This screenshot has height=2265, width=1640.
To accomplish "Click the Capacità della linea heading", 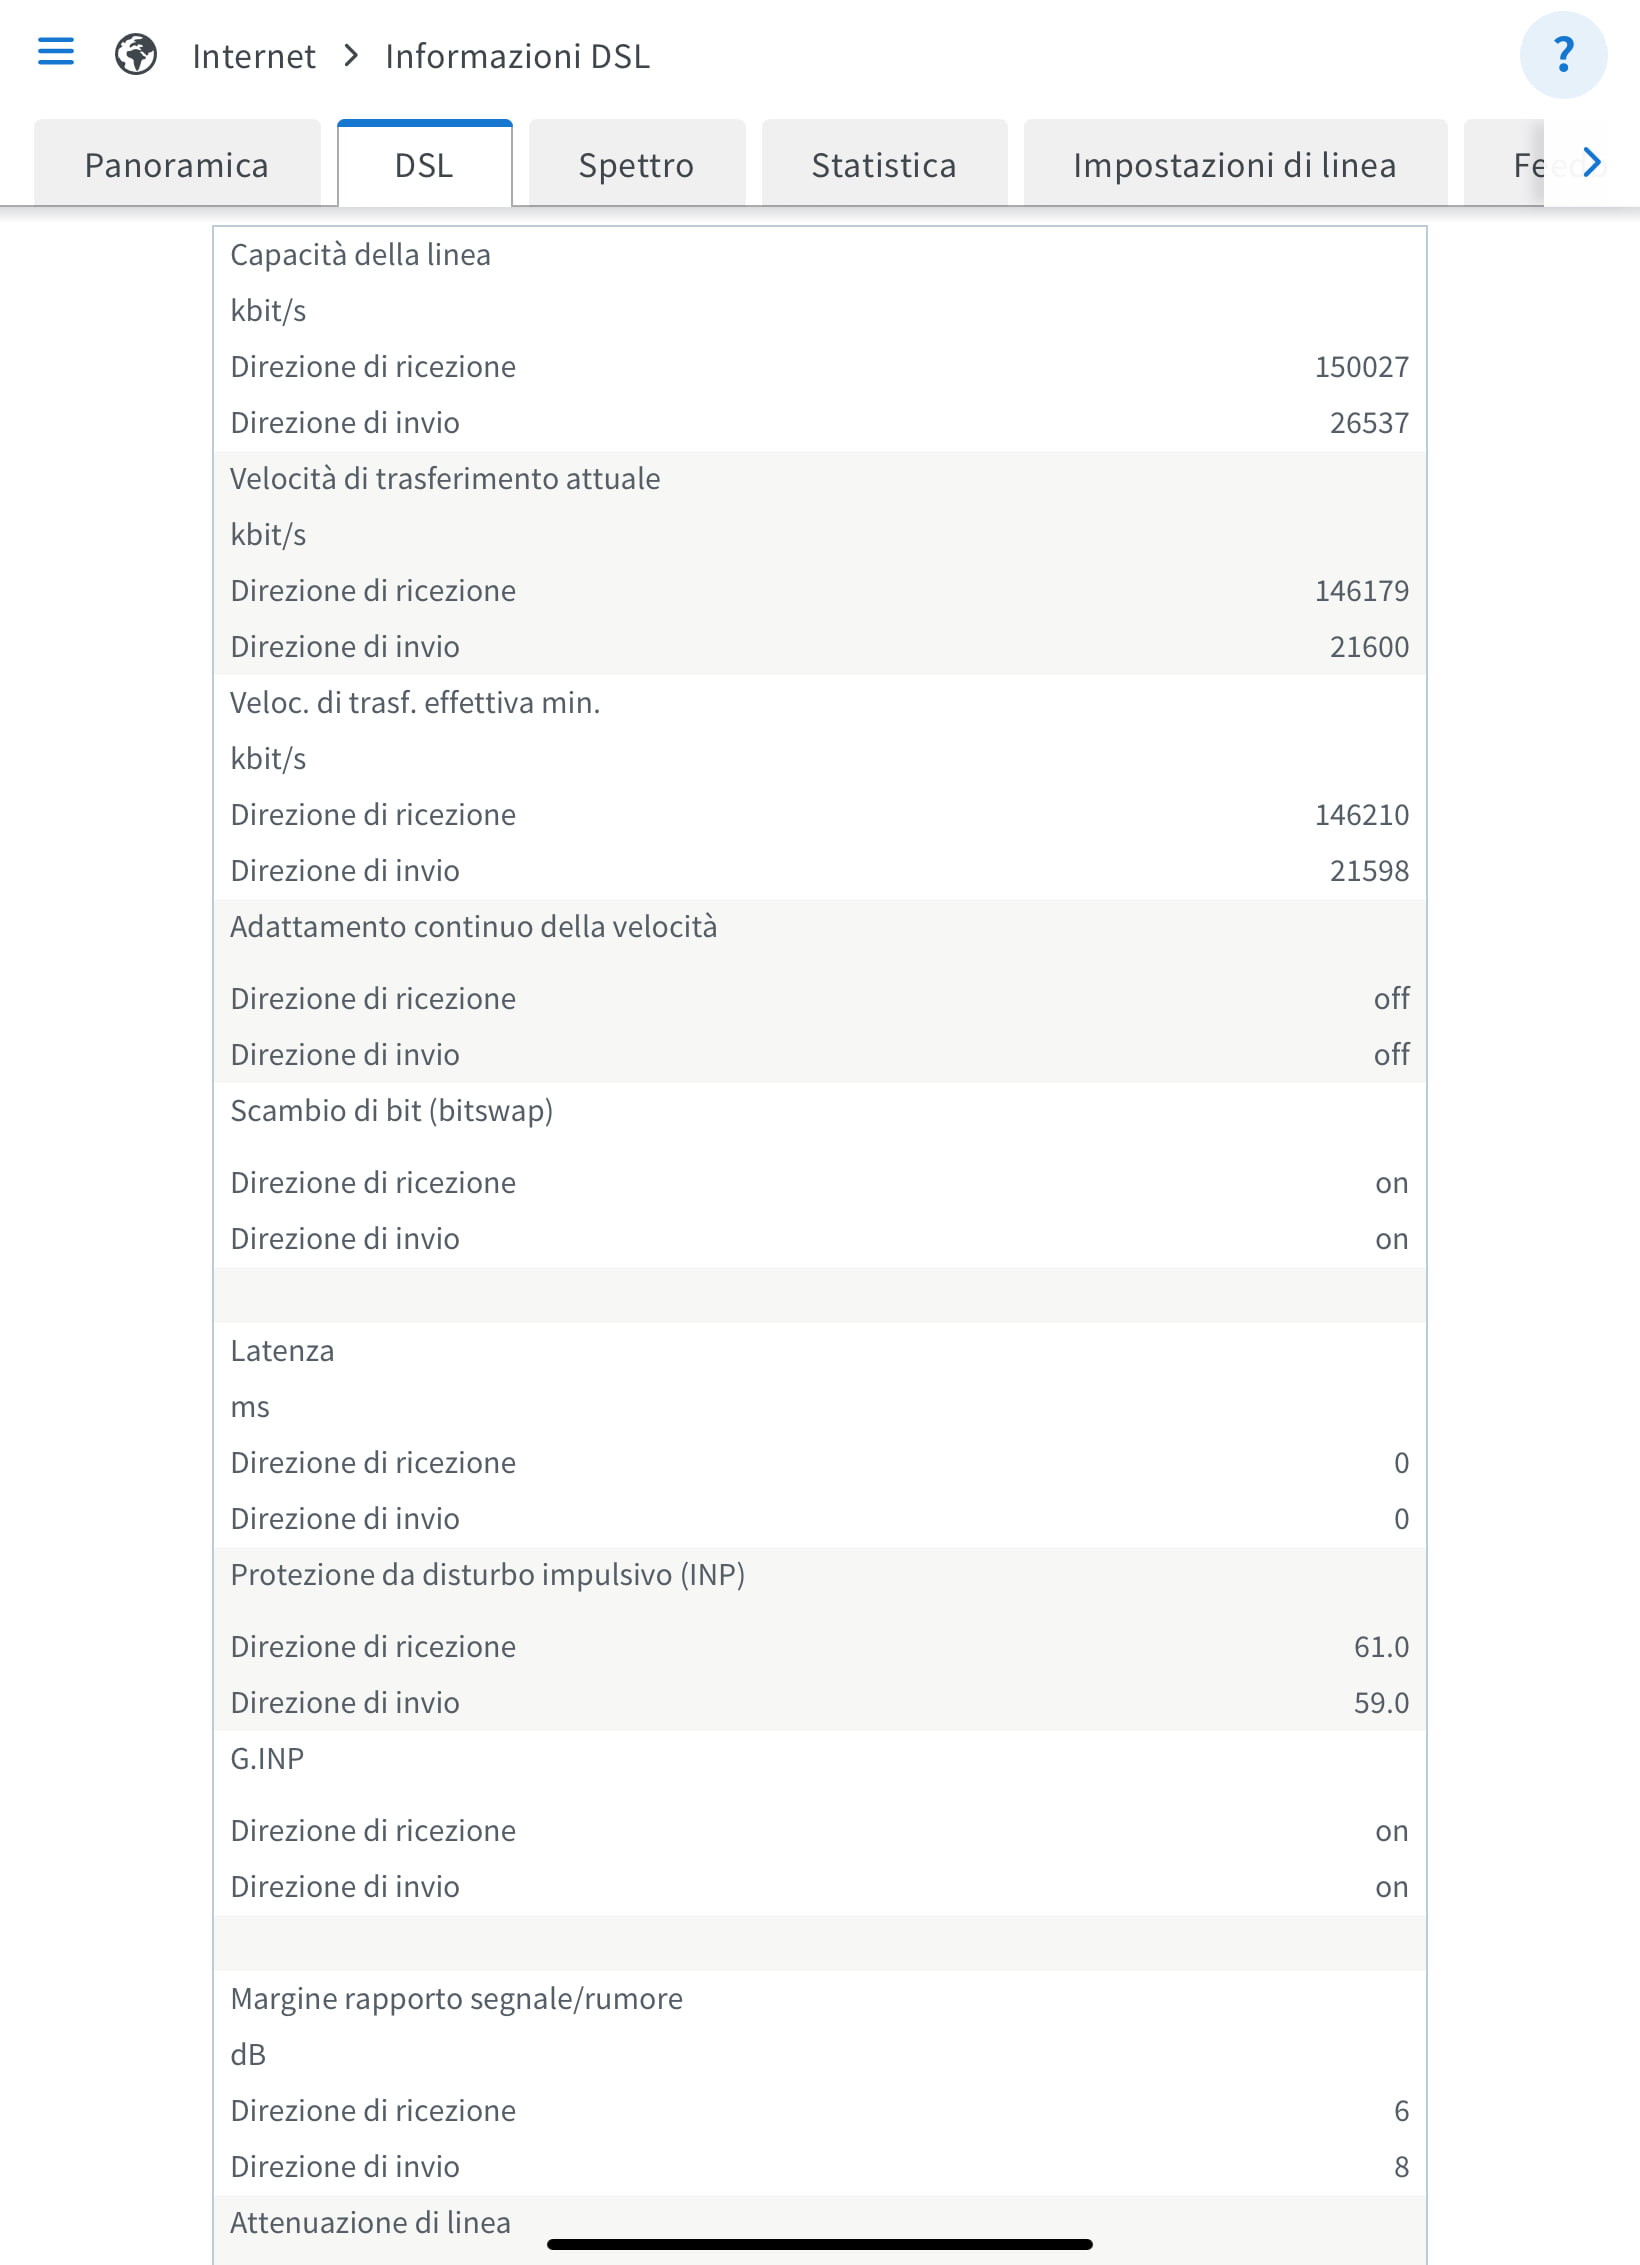I will click(x=360, y=255).
